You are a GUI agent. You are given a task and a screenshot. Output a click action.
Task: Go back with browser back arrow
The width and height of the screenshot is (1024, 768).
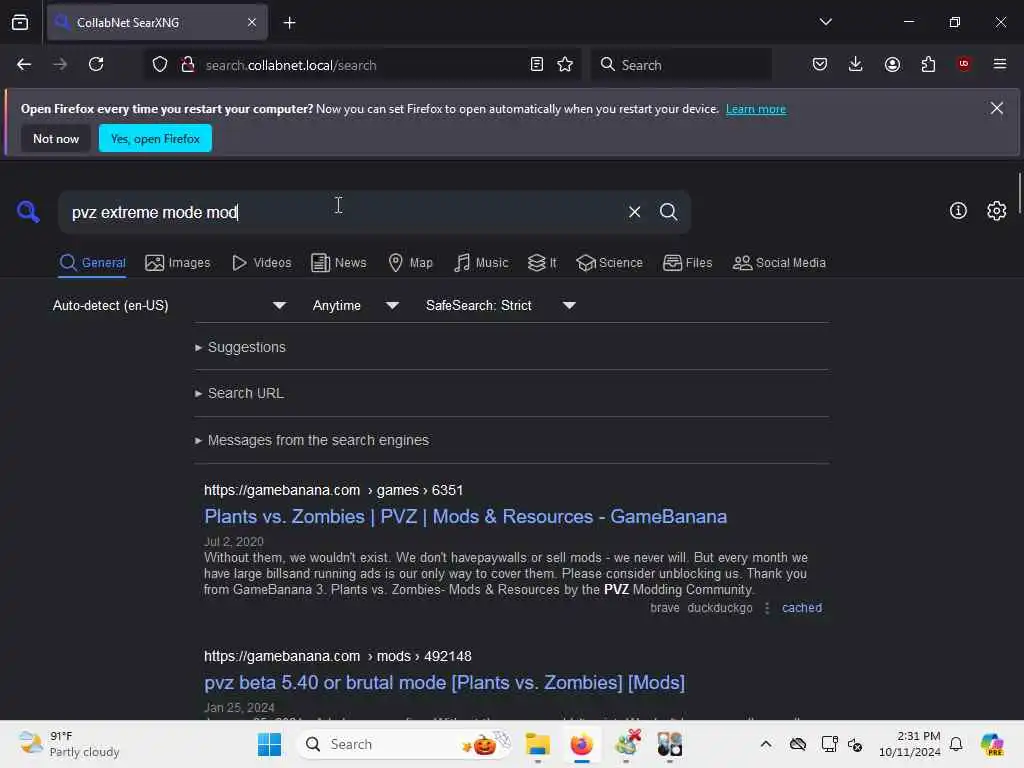click(24, 64)
